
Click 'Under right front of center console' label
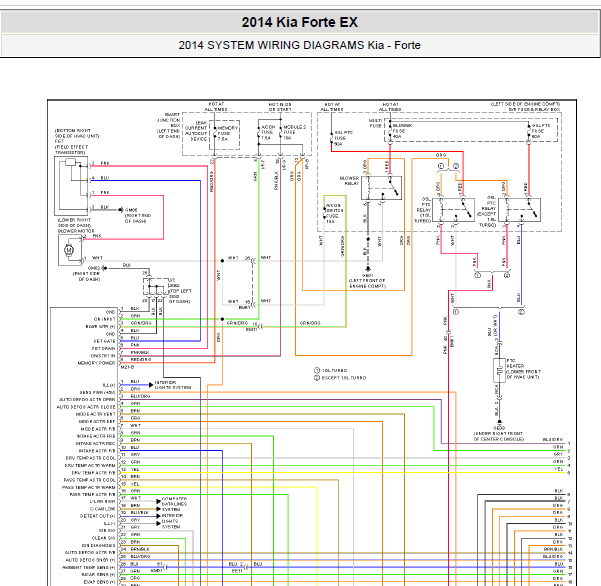499,436
